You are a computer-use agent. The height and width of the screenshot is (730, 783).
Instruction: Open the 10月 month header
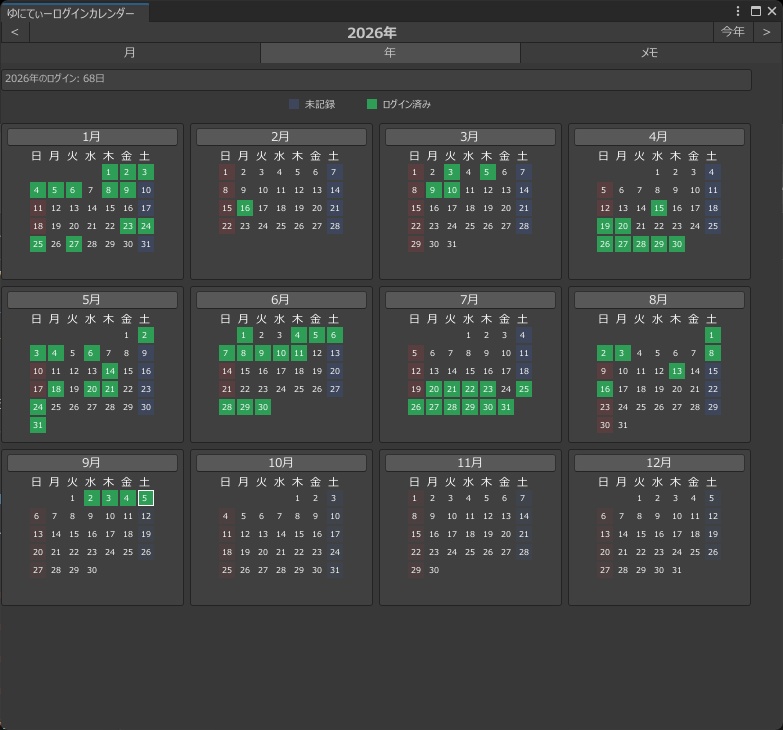pyautogui.click(x=281, y=463)
